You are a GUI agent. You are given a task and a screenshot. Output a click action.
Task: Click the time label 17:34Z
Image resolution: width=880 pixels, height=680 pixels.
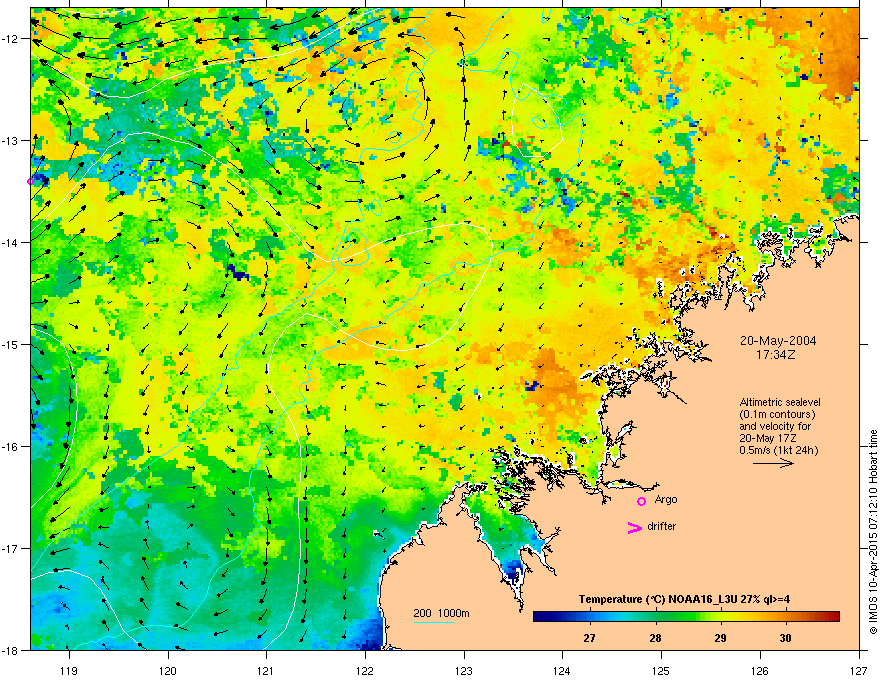(776, 355)
